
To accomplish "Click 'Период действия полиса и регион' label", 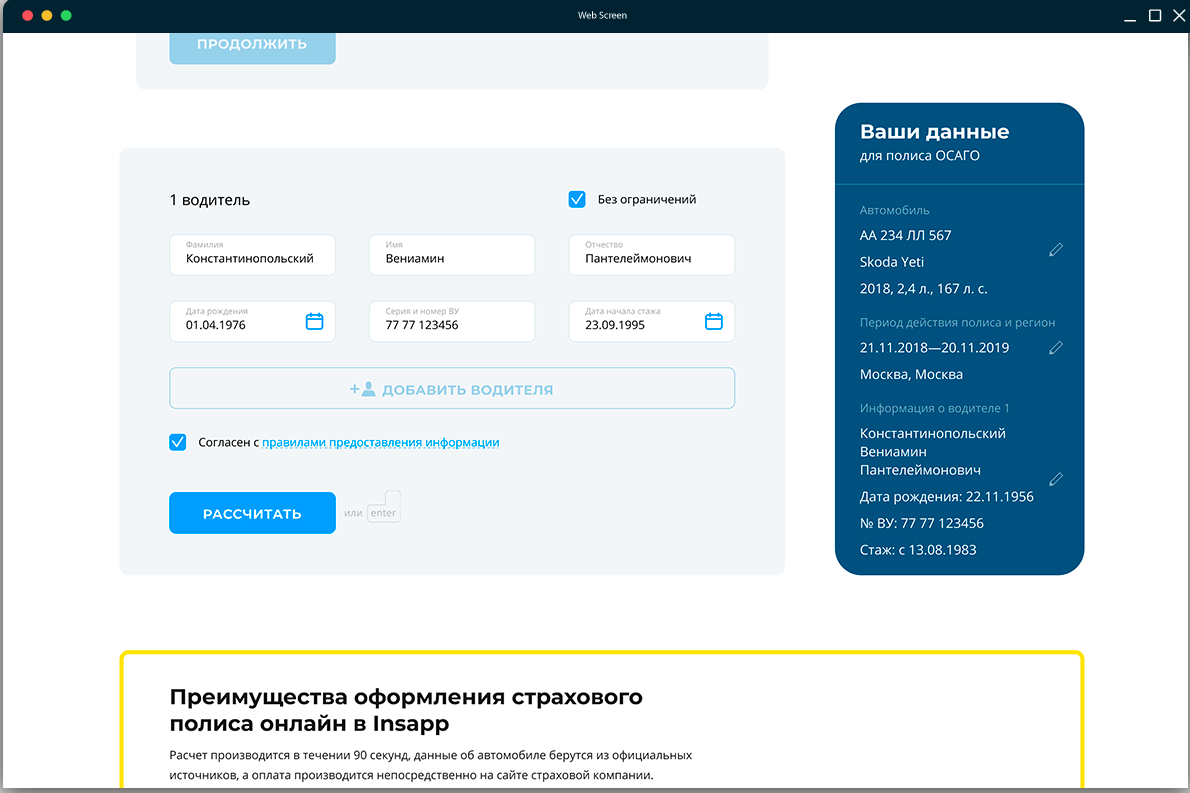I will click(x=958, y=323).
